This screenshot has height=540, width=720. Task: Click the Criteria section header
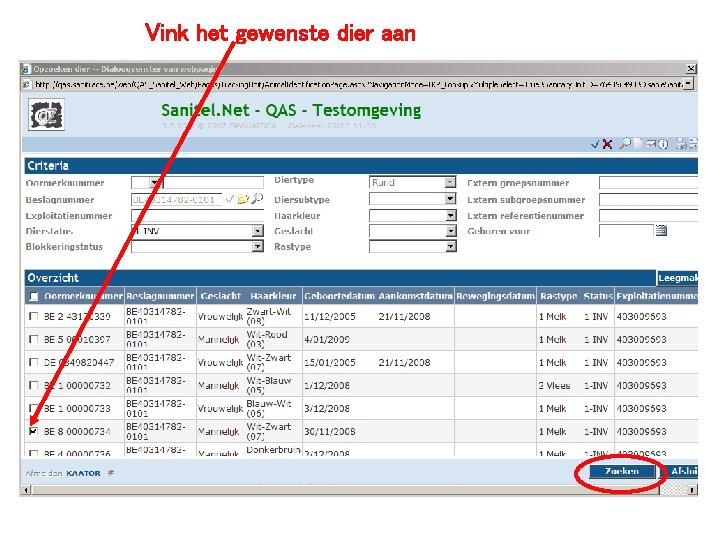pyautogui.click(x=361, y=166)
